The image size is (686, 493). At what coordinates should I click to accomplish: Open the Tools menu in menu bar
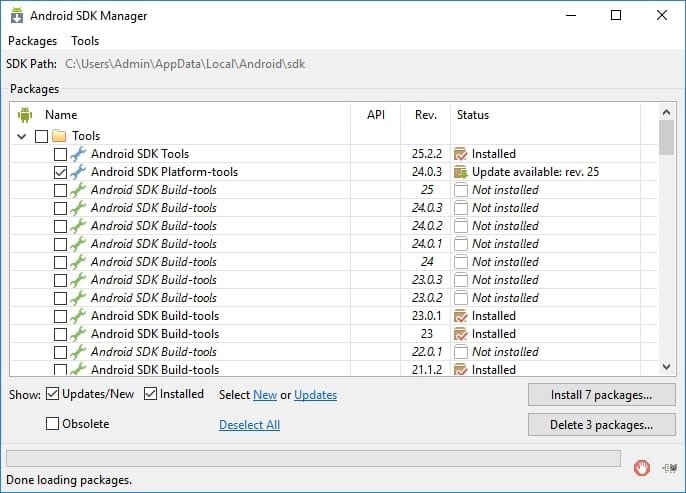[85, 41]
